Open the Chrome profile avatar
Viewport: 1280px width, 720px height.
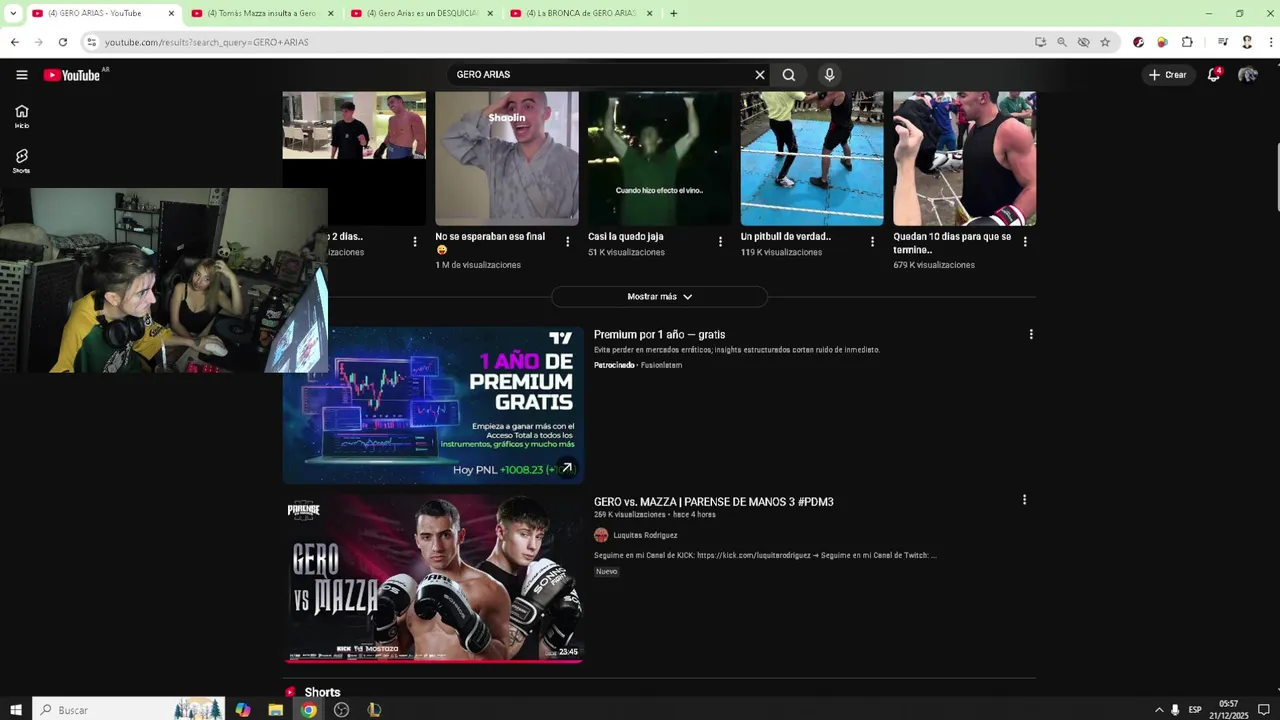point(1247,42)
